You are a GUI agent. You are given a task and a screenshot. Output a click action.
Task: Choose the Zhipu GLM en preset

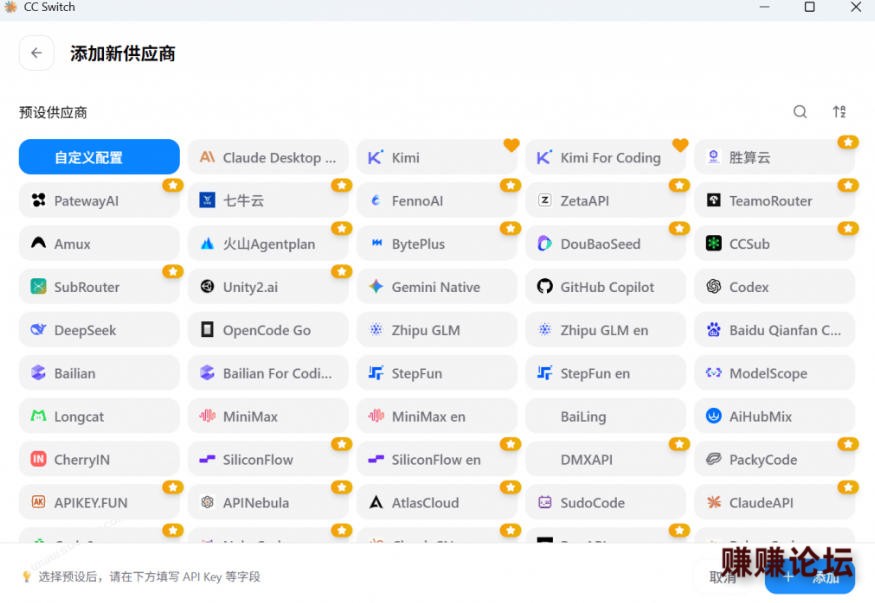point(605,330)
